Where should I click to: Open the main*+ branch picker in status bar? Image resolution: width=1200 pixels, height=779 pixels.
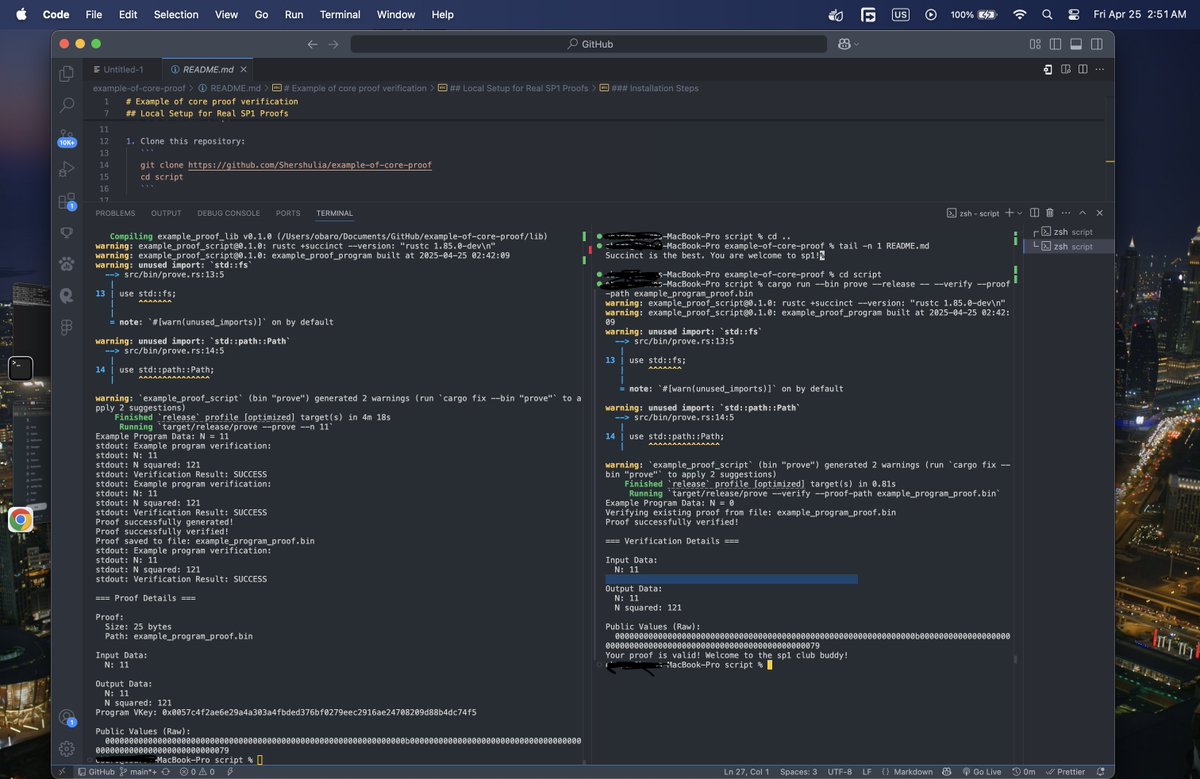(x=138, y=772)
